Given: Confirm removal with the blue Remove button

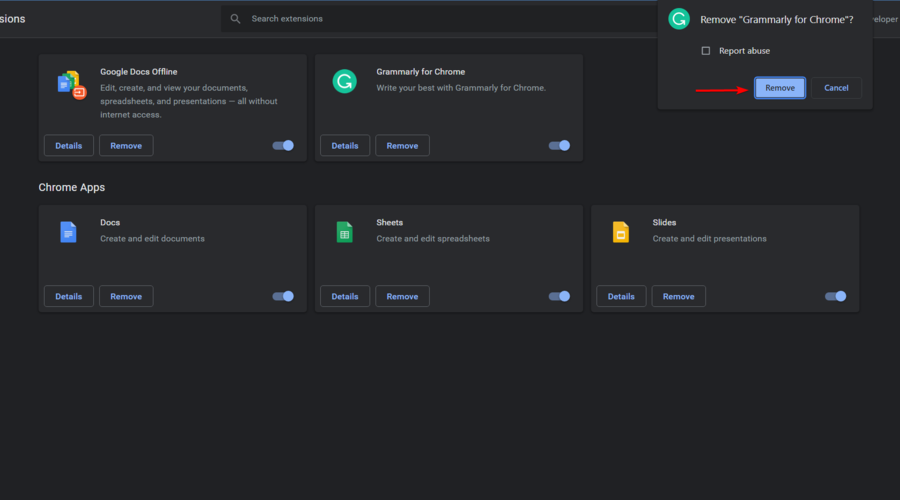Looking at the screenshot, I should pyautogui.click(x=780, y=88).
